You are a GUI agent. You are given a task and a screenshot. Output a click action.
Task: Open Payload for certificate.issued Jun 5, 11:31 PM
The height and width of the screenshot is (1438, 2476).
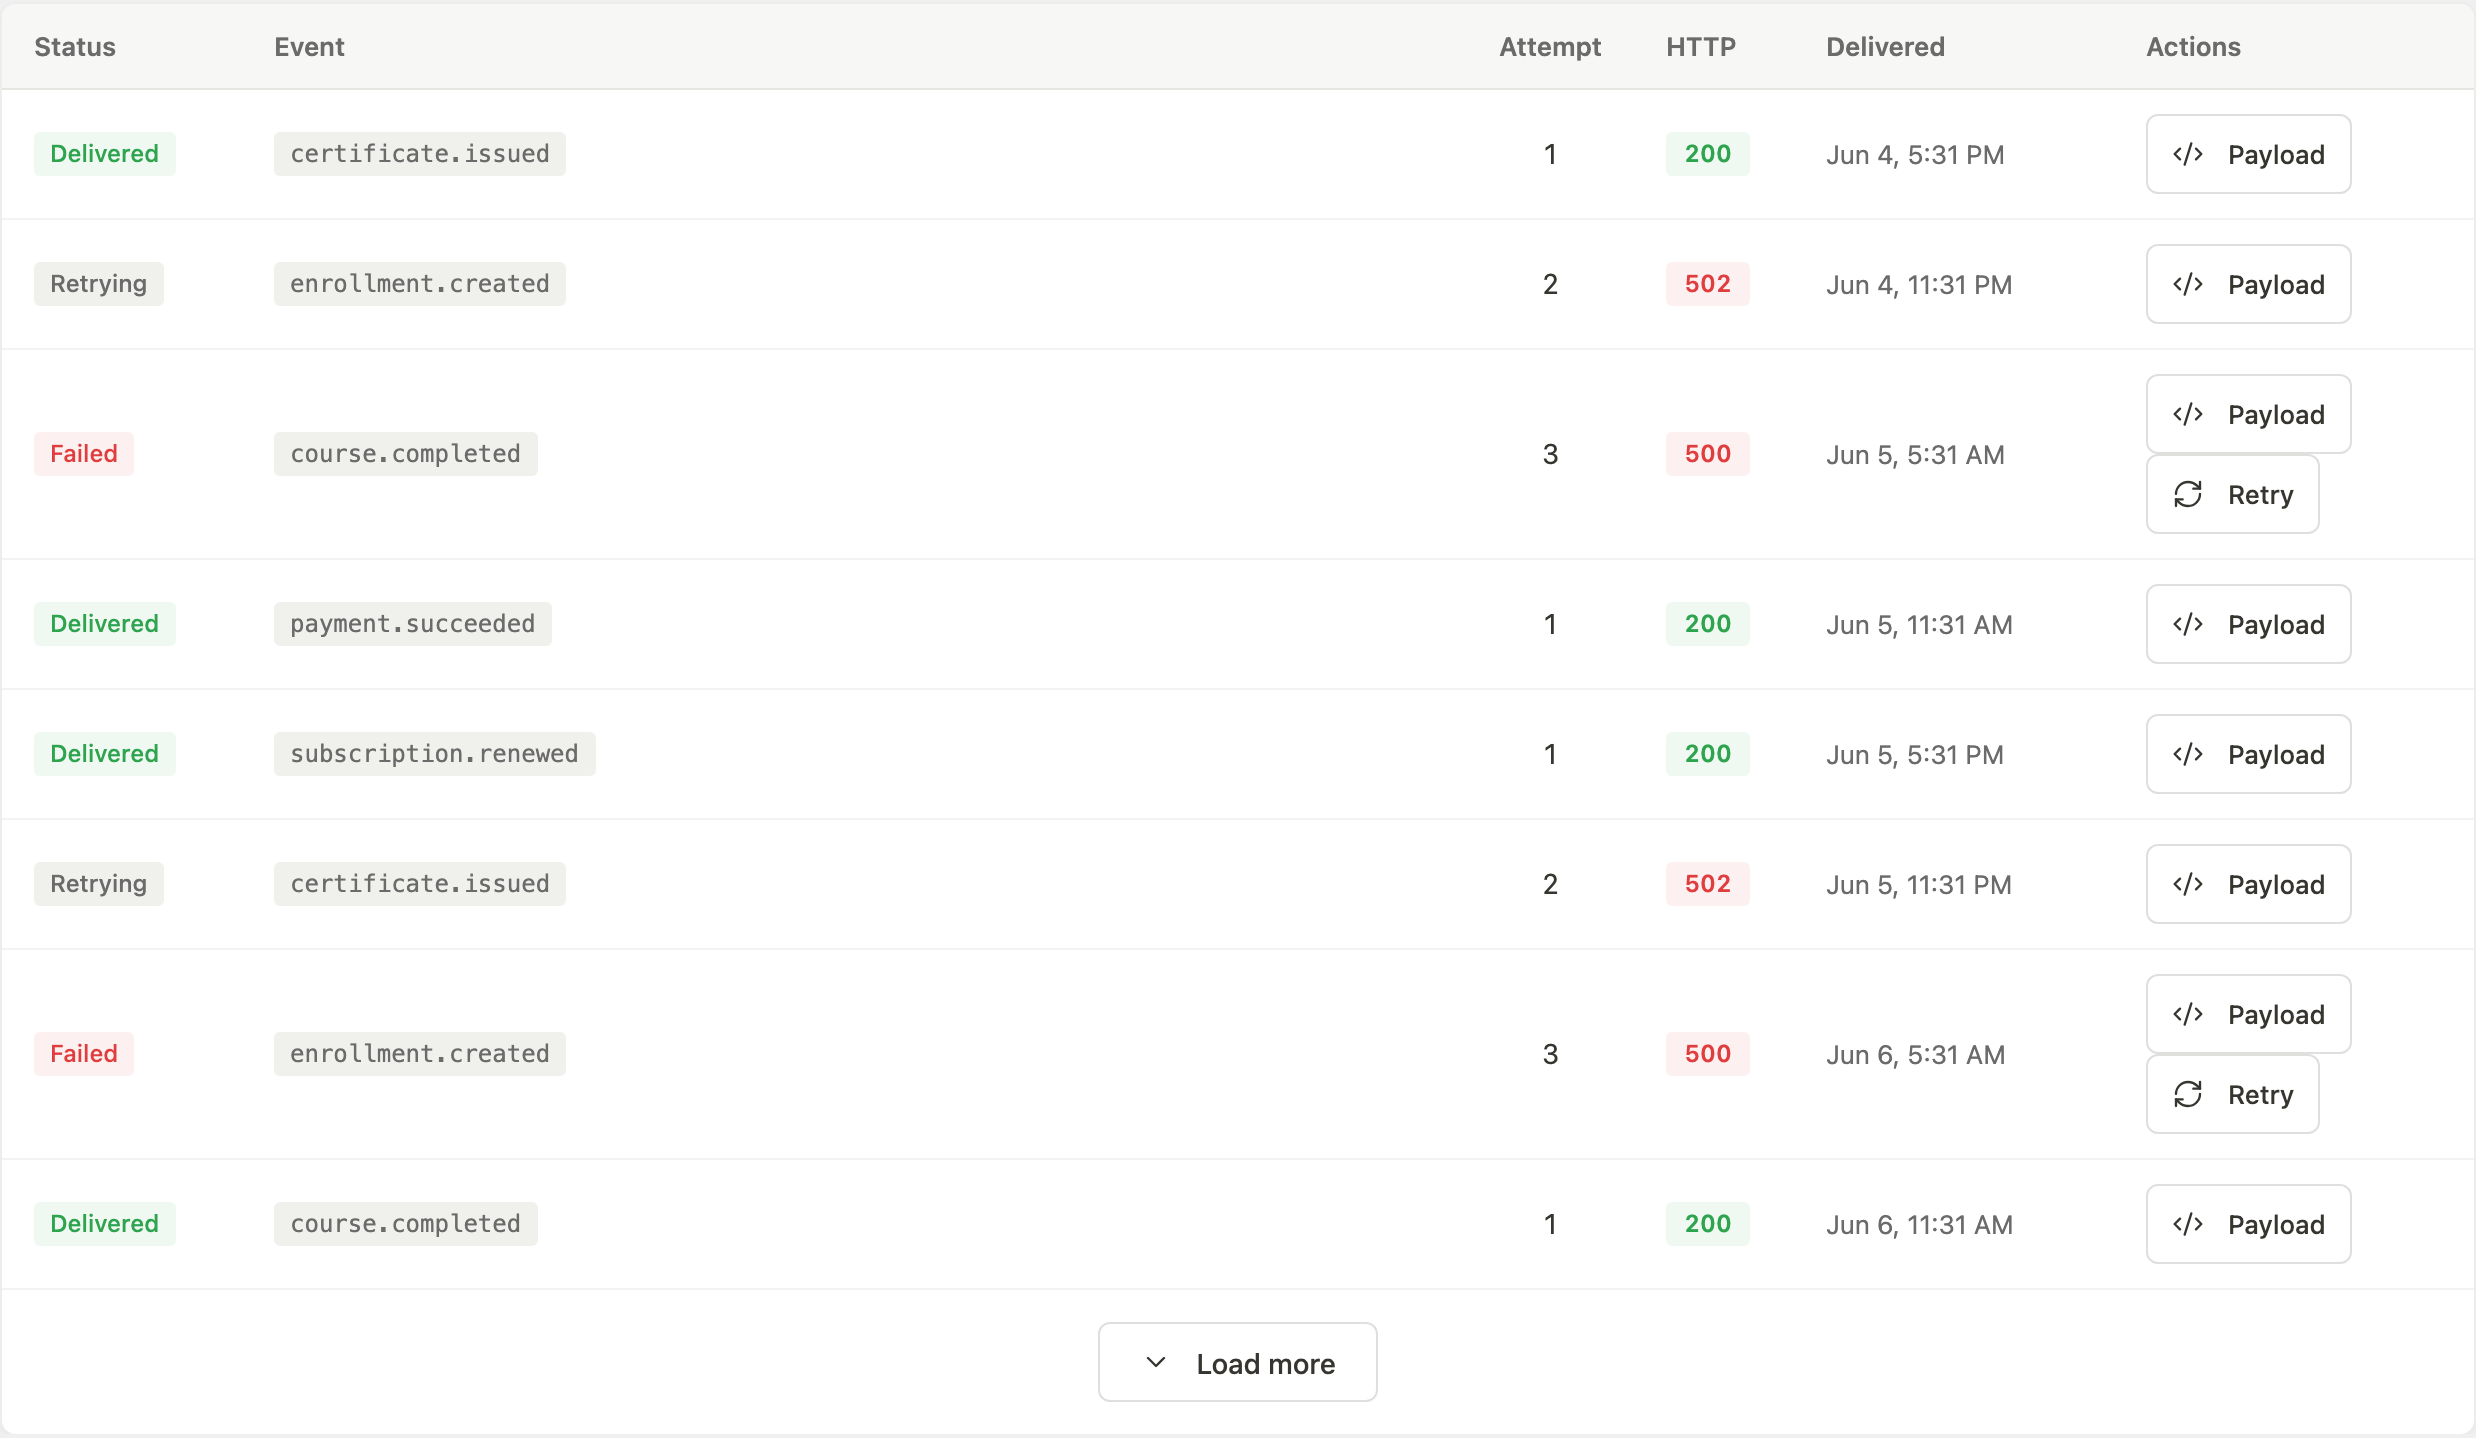[x=2248, y=884]
